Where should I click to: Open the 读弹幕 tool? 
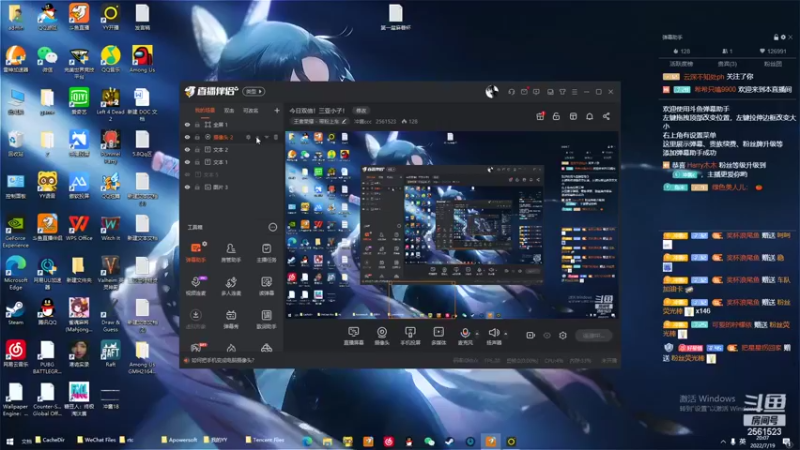pyautogui.click(x=266, y=286)
